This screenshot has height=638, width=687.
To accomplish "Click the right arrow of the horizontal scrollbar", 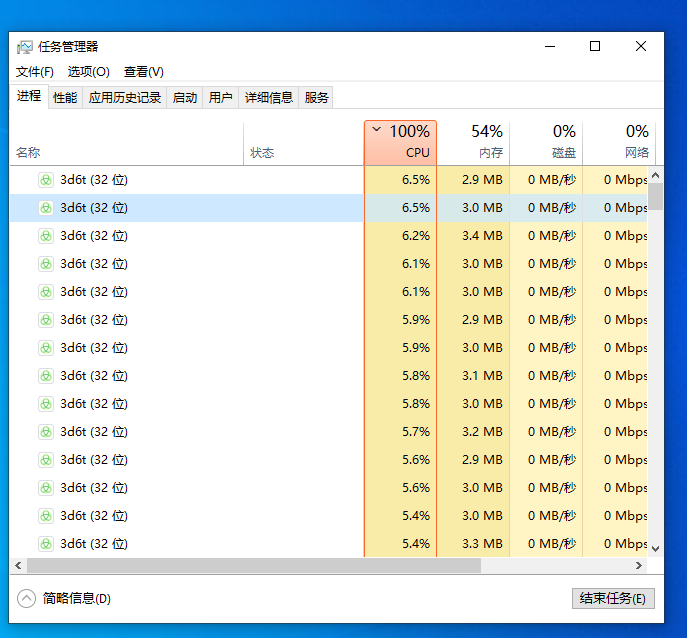I will tap(641, 565).
